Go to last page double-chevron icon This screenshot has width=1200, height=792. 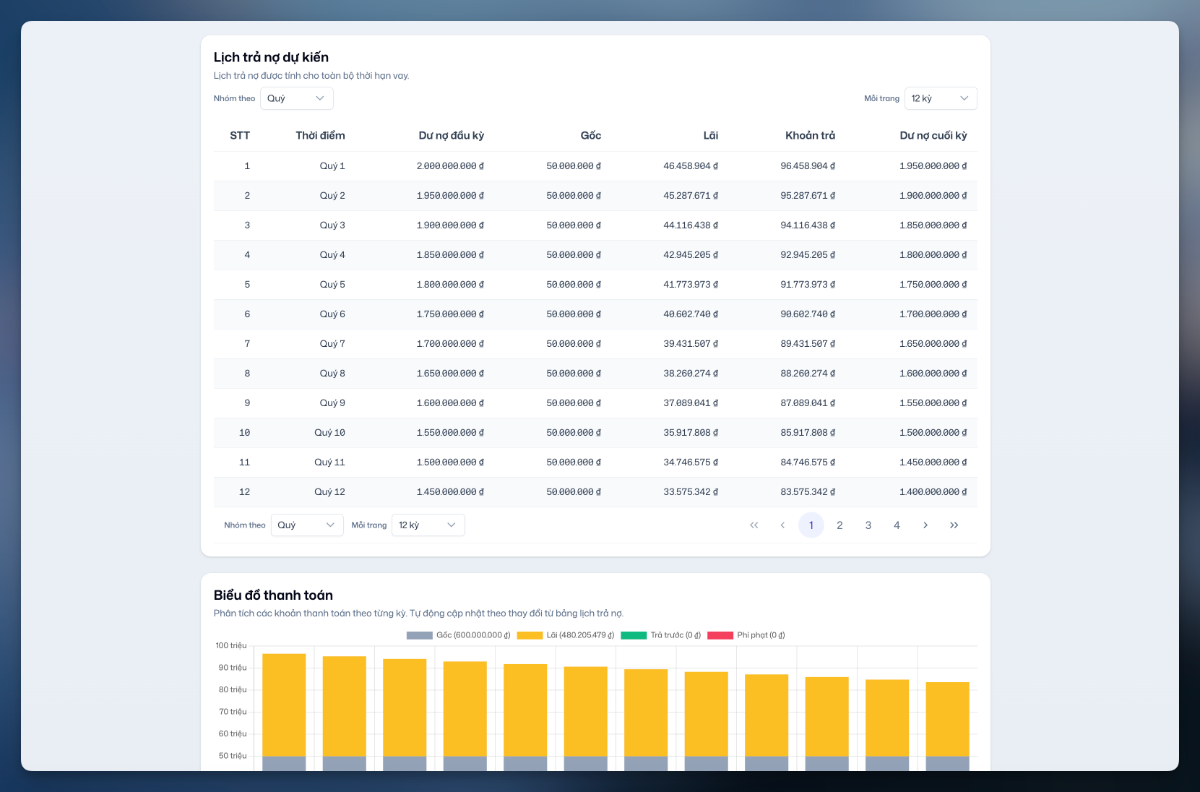click(954, 525)
